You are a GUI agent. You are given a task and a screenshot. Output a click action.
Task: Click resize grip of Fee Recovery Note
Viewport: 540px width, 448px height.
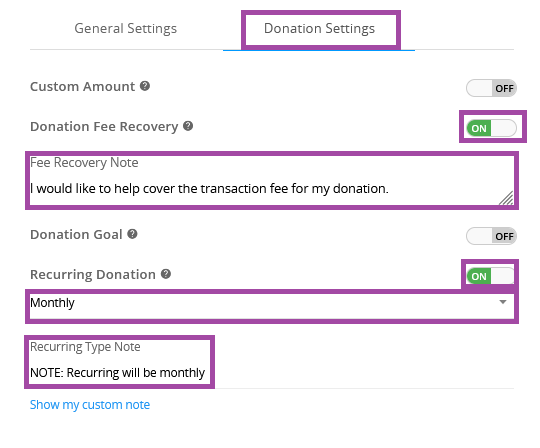[506, 198]
